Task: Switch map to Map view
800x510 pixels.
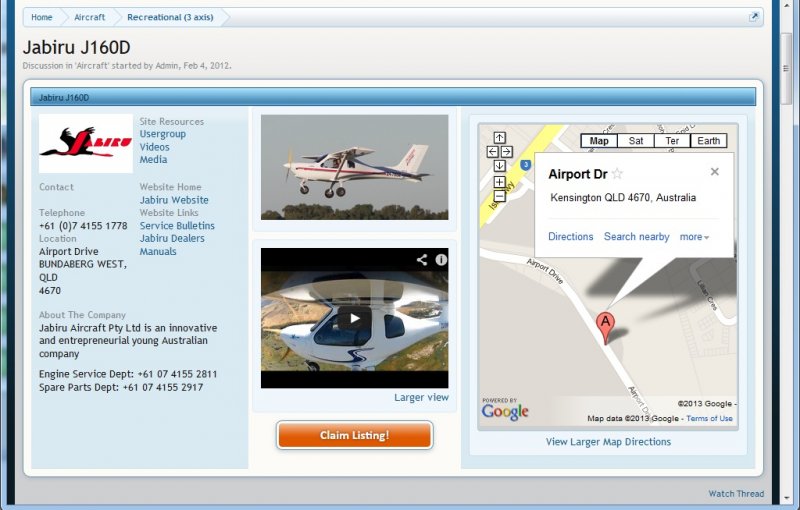Action: click(x=599, y=141)
